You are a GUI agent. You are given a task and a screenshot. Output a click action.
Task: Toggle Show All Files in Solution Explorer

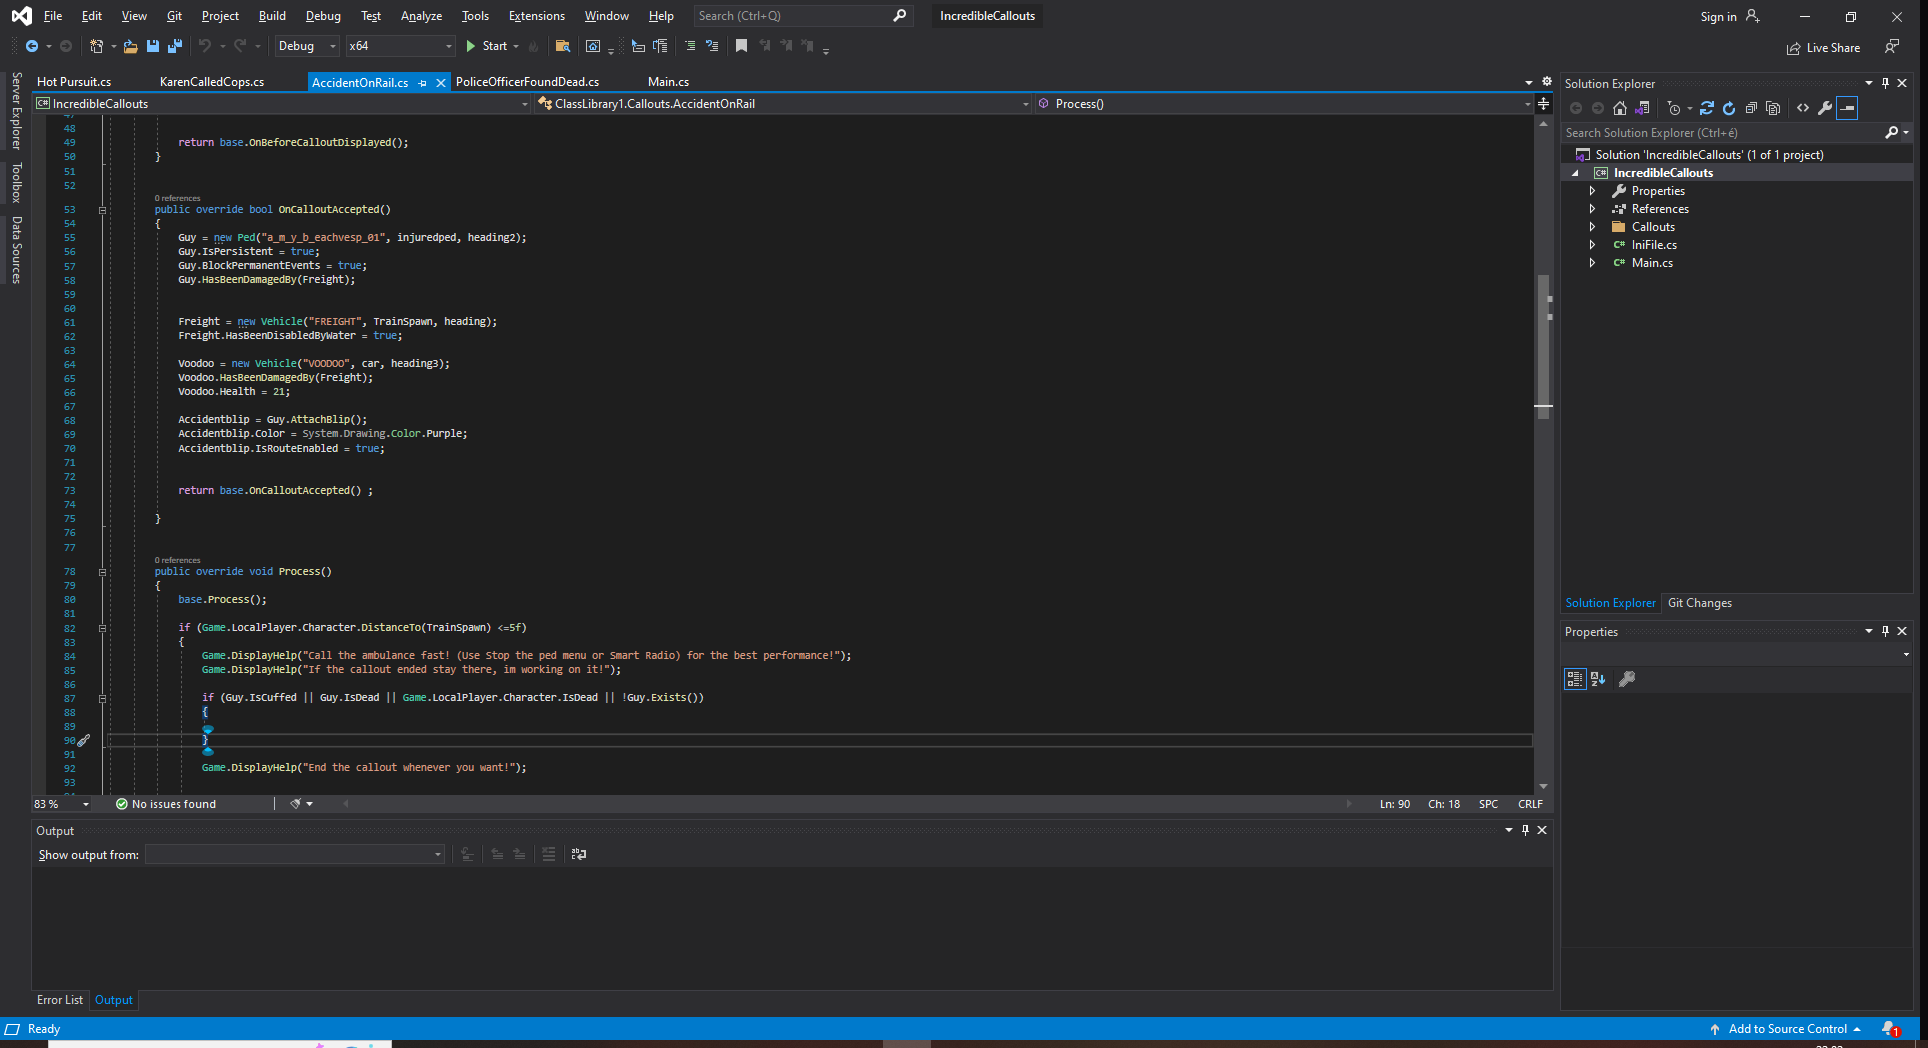[x=1773, y=108]
